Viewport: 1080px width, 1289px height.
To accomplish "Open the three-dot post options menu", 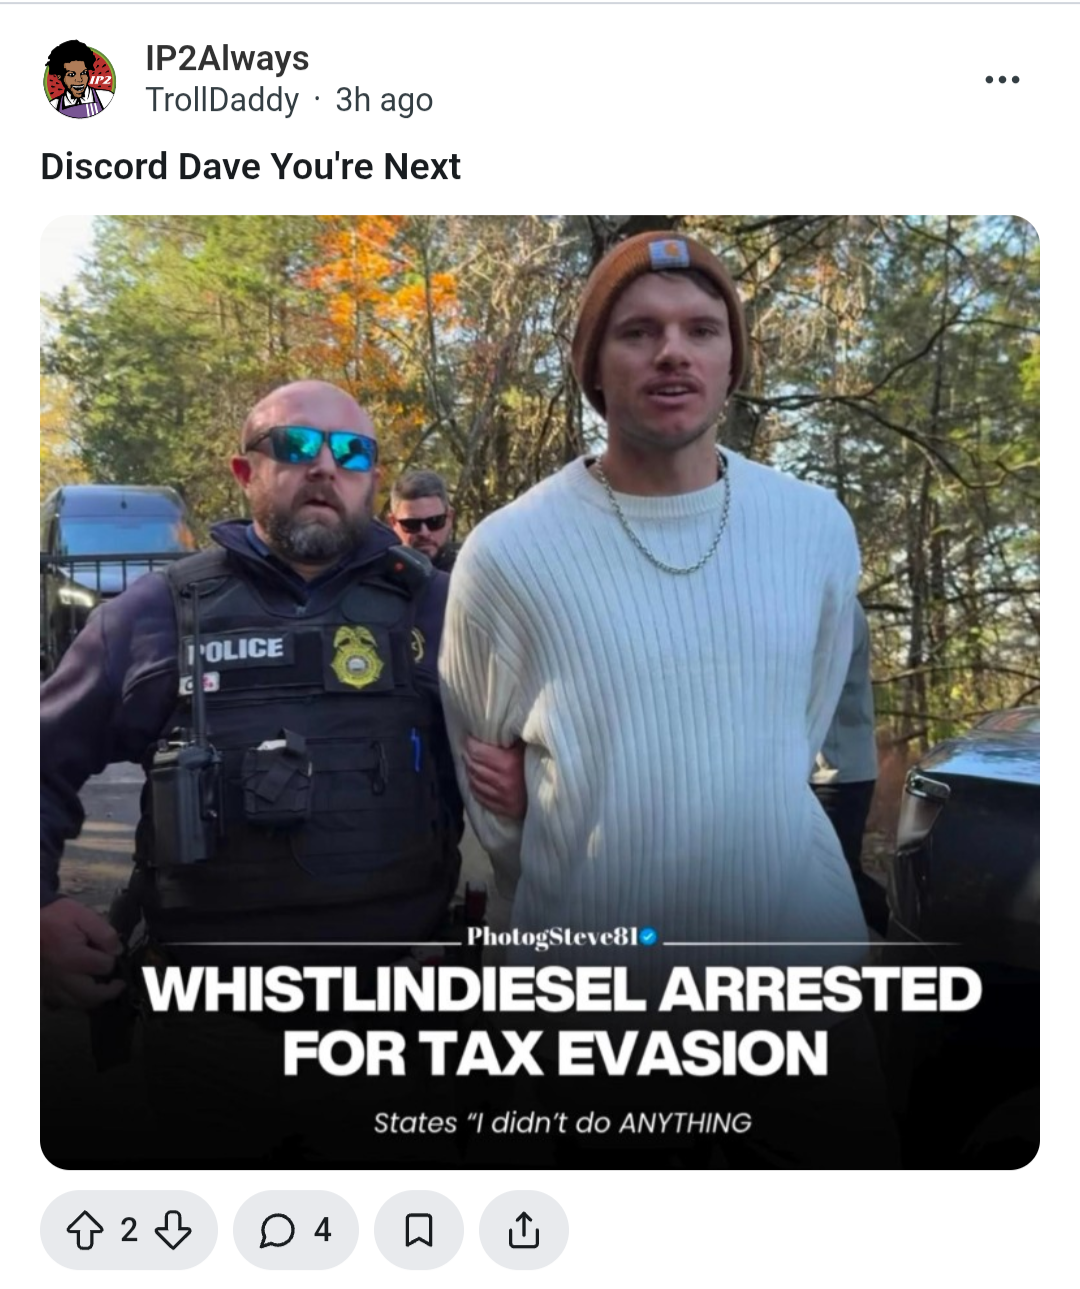I will (1002, 79).
